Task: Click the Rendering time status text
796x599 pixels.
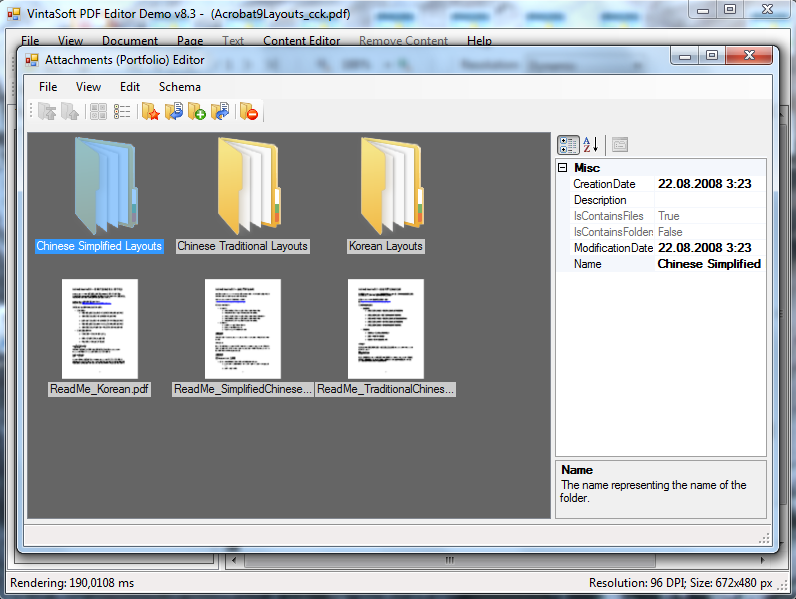Action: pos(72,583)
